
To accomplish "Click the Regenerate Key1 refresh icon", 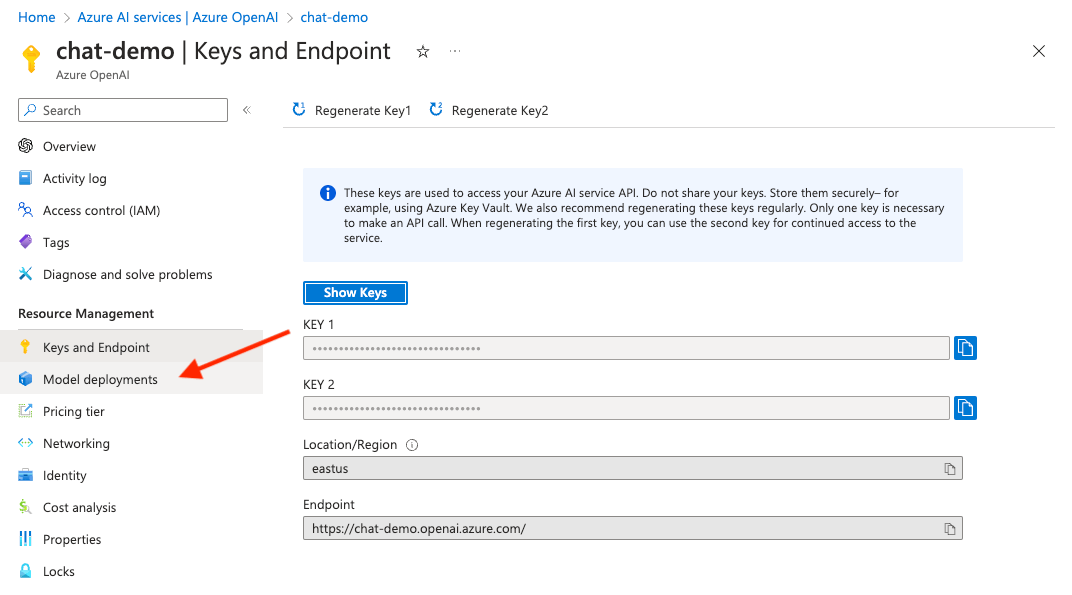I will pos(299,110).
